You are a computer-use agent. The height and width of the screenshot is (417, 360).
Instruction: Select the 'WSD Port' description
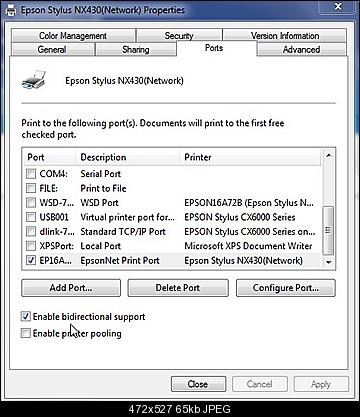coord(99,203)
